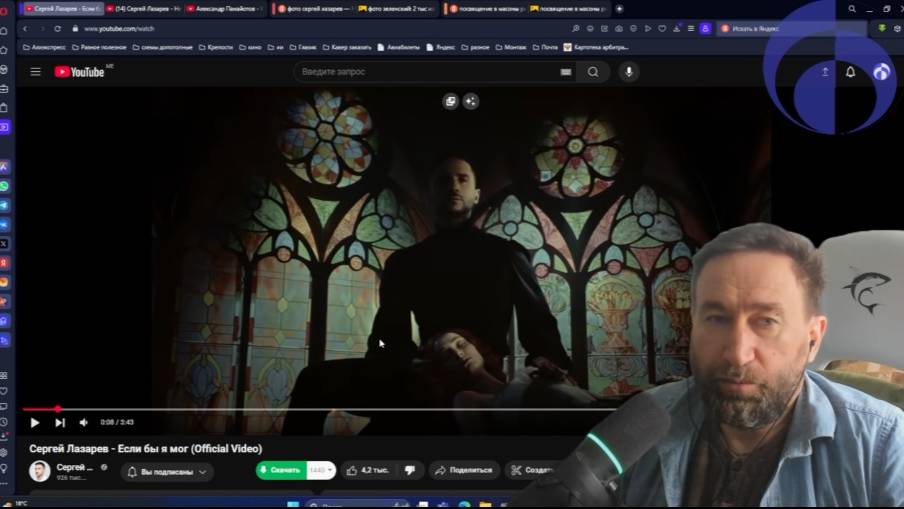904x509 pixels.
Task: Switch to tab 'Александр Панайотов'
Action: point(224,9)
